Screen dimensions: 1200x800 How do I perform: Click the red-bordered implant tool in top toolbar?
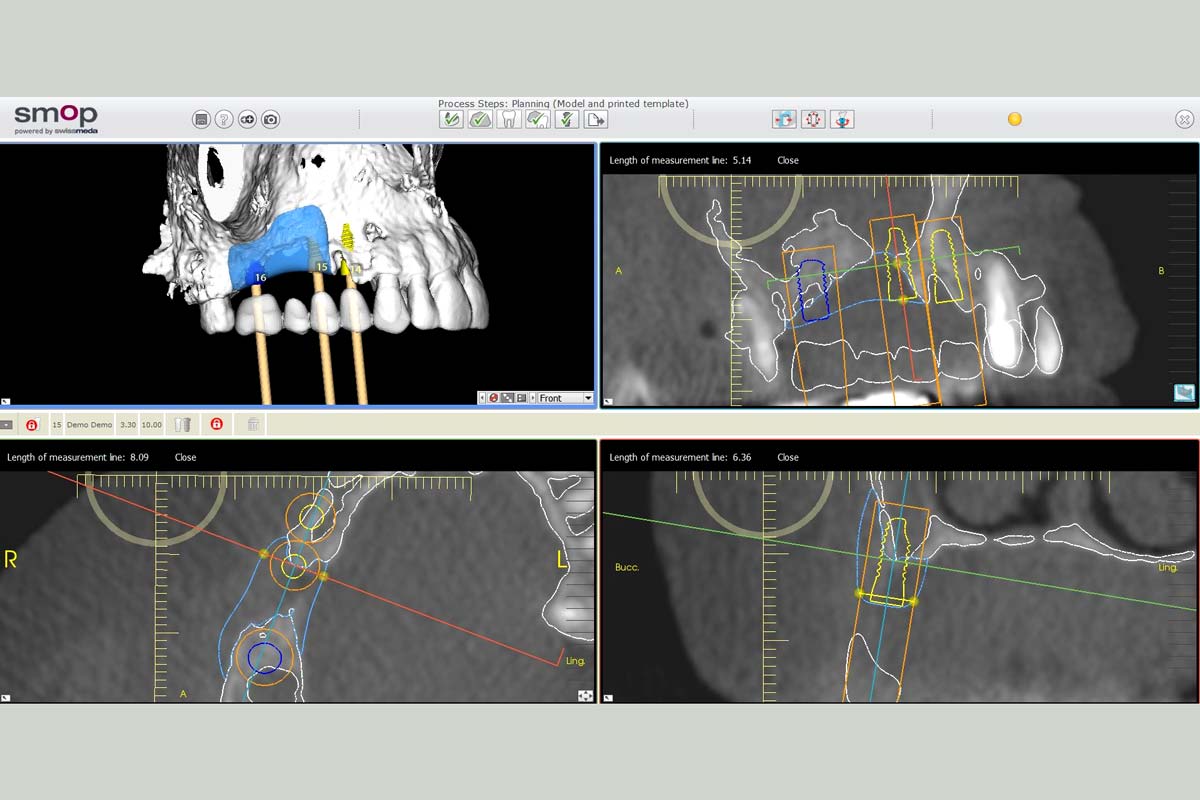pyautogui.click(x=813, y=120)
